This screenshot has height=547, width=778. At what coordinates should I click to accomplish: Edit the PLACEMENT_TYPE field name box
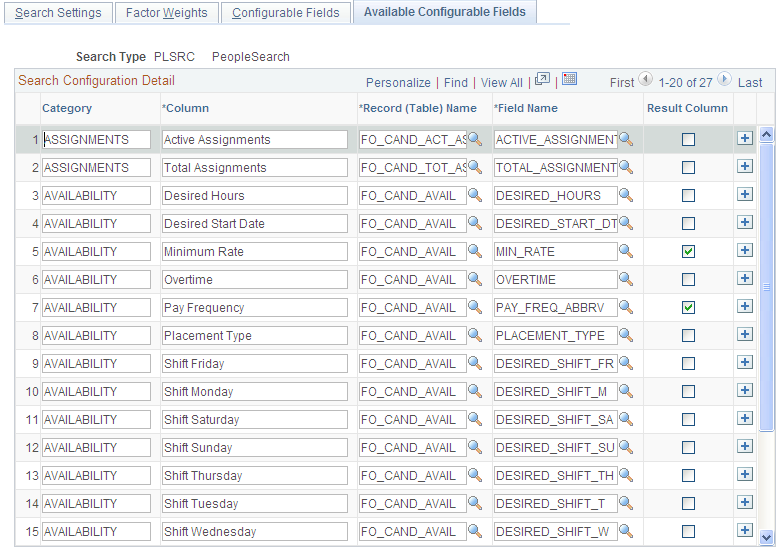[556, 336]
